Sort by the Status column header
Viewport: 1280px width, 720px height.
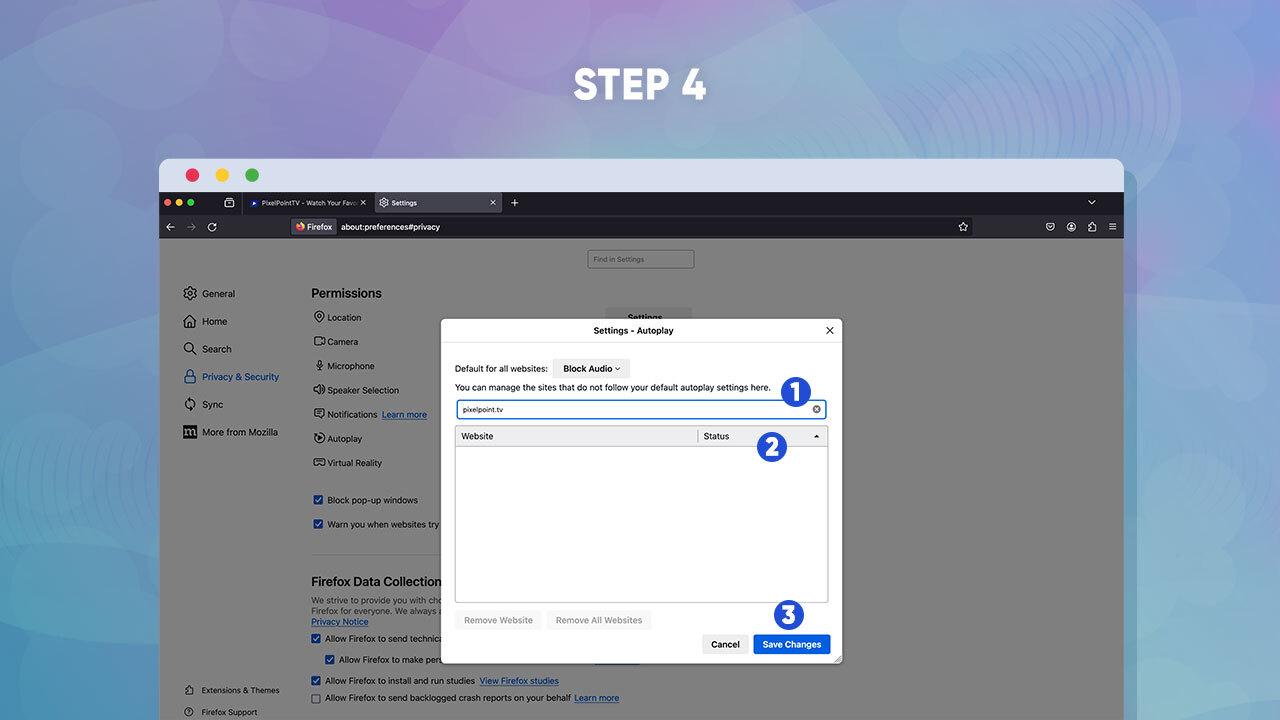[x=762, y=436]
